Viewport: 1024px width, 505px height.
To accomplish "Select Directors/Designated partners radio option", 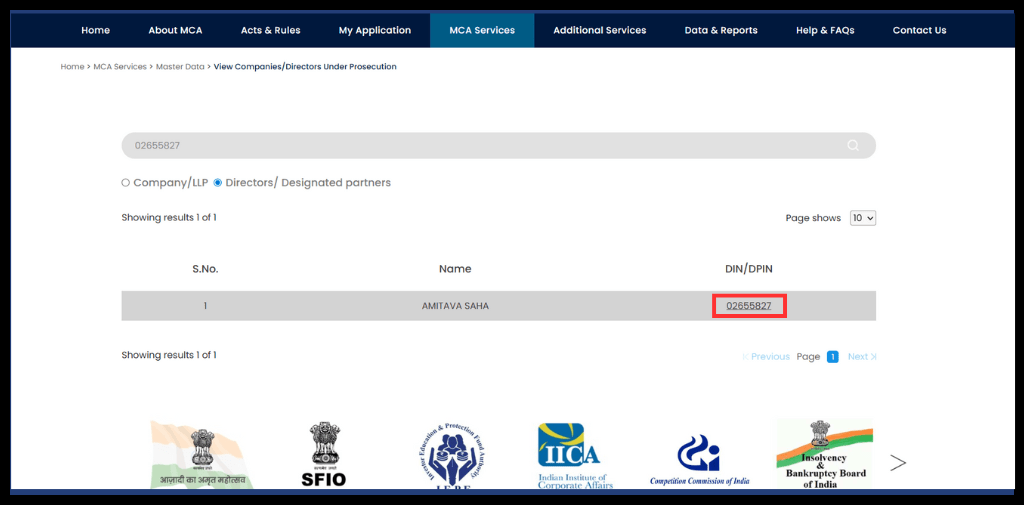I will coord(218,183).
